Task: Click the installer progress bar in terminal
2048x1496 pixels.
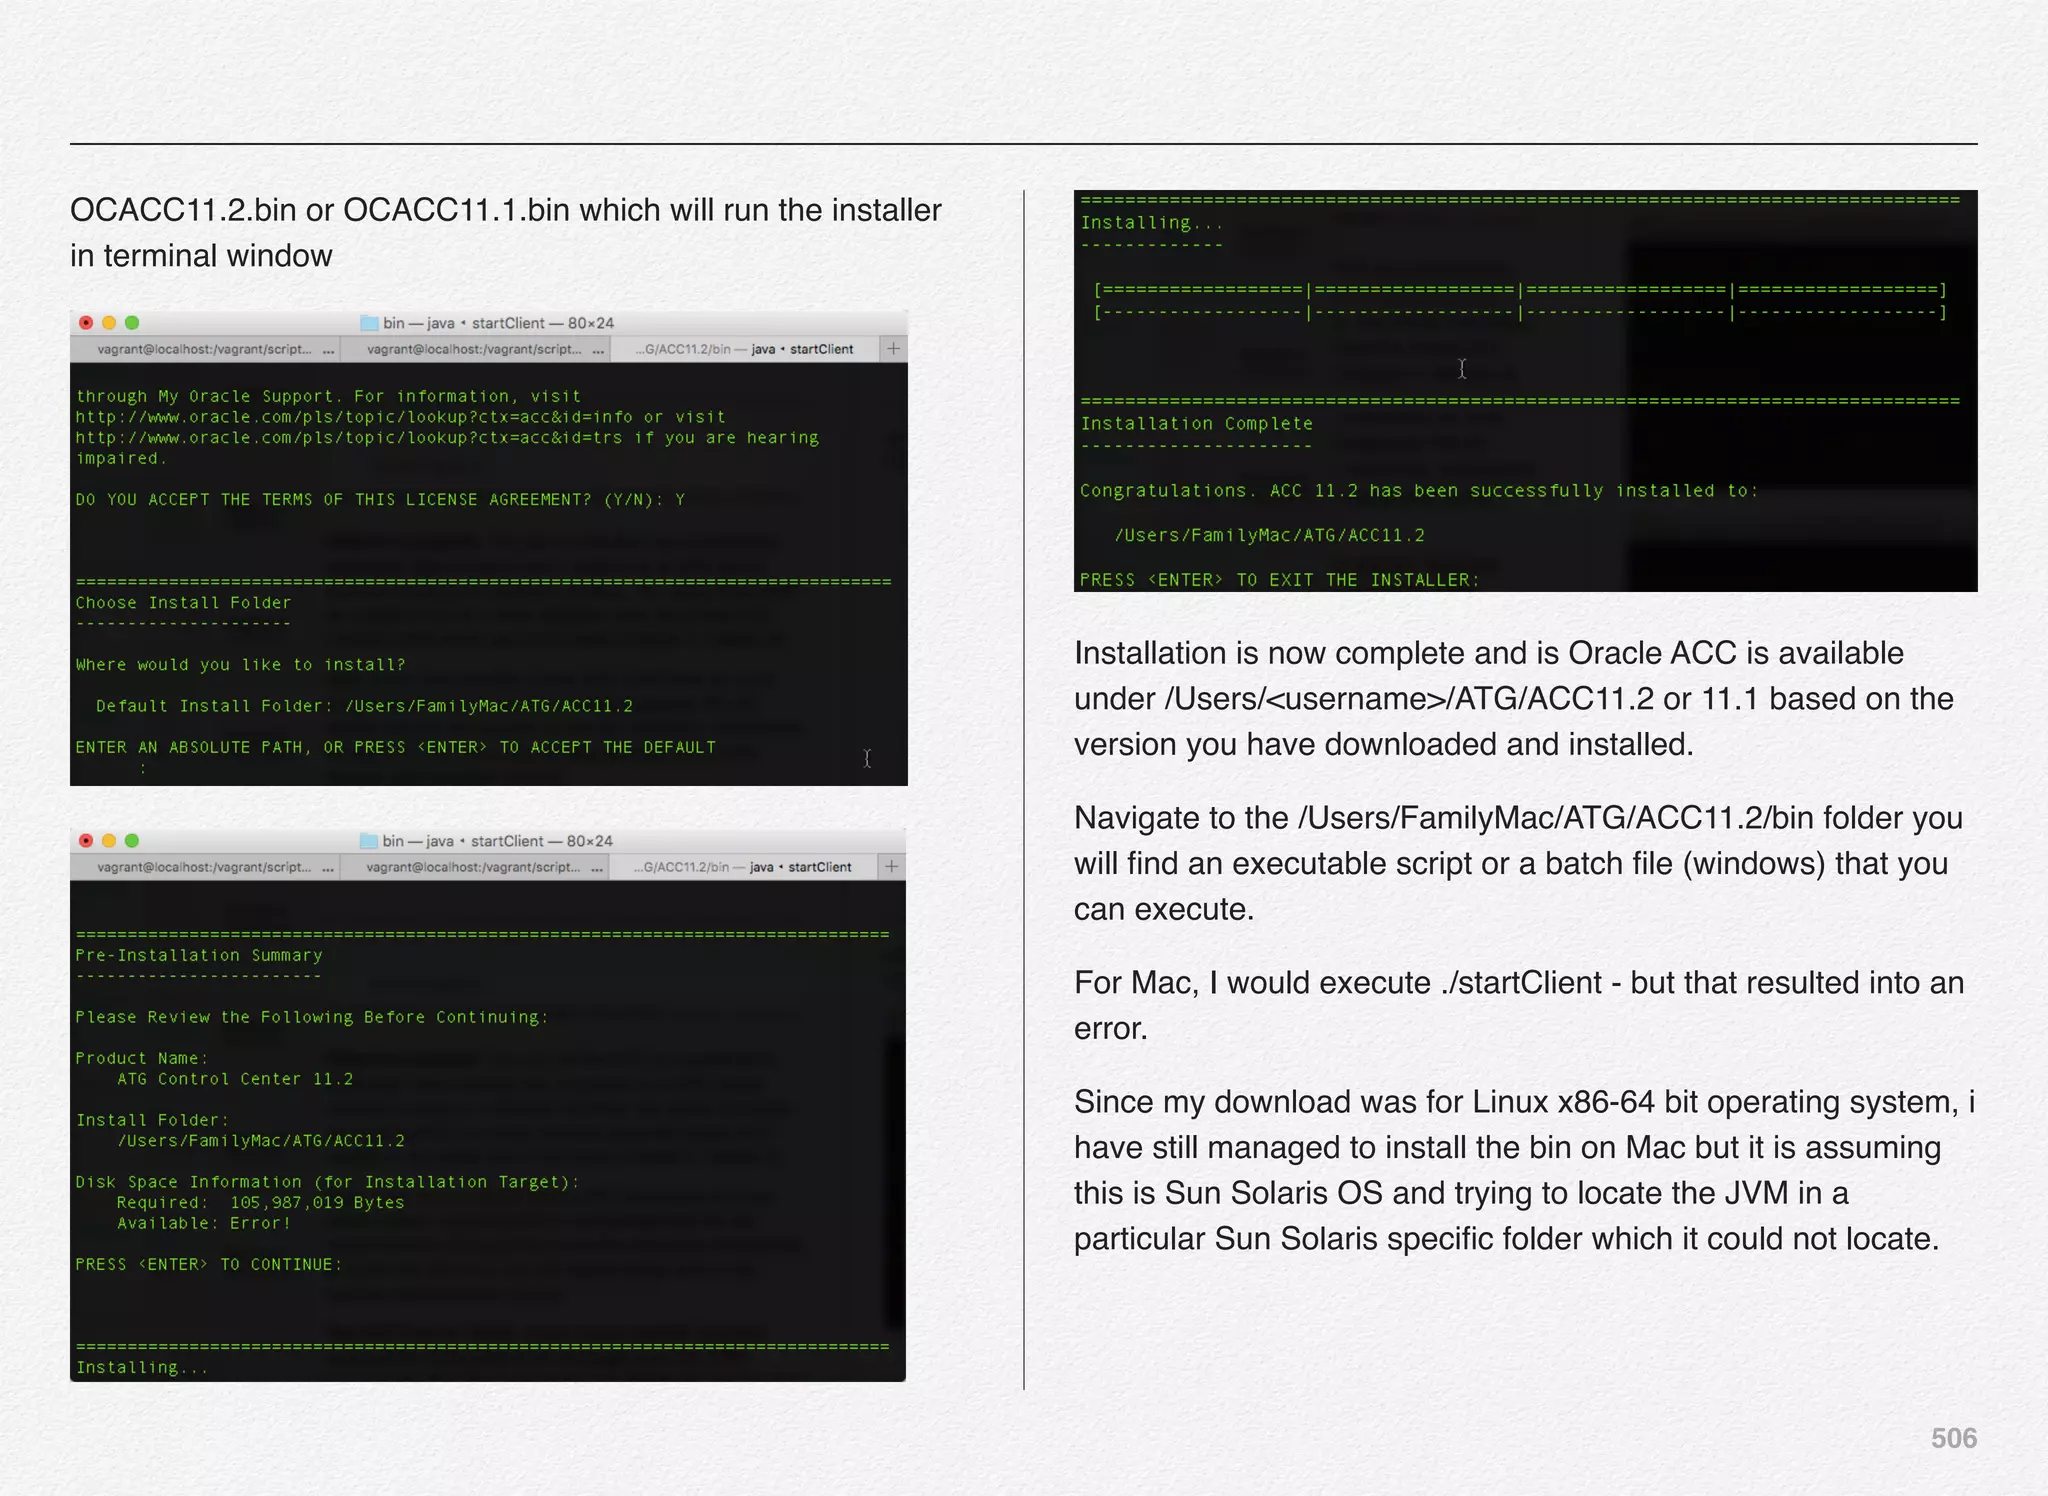Action: tap(1519, 301)
